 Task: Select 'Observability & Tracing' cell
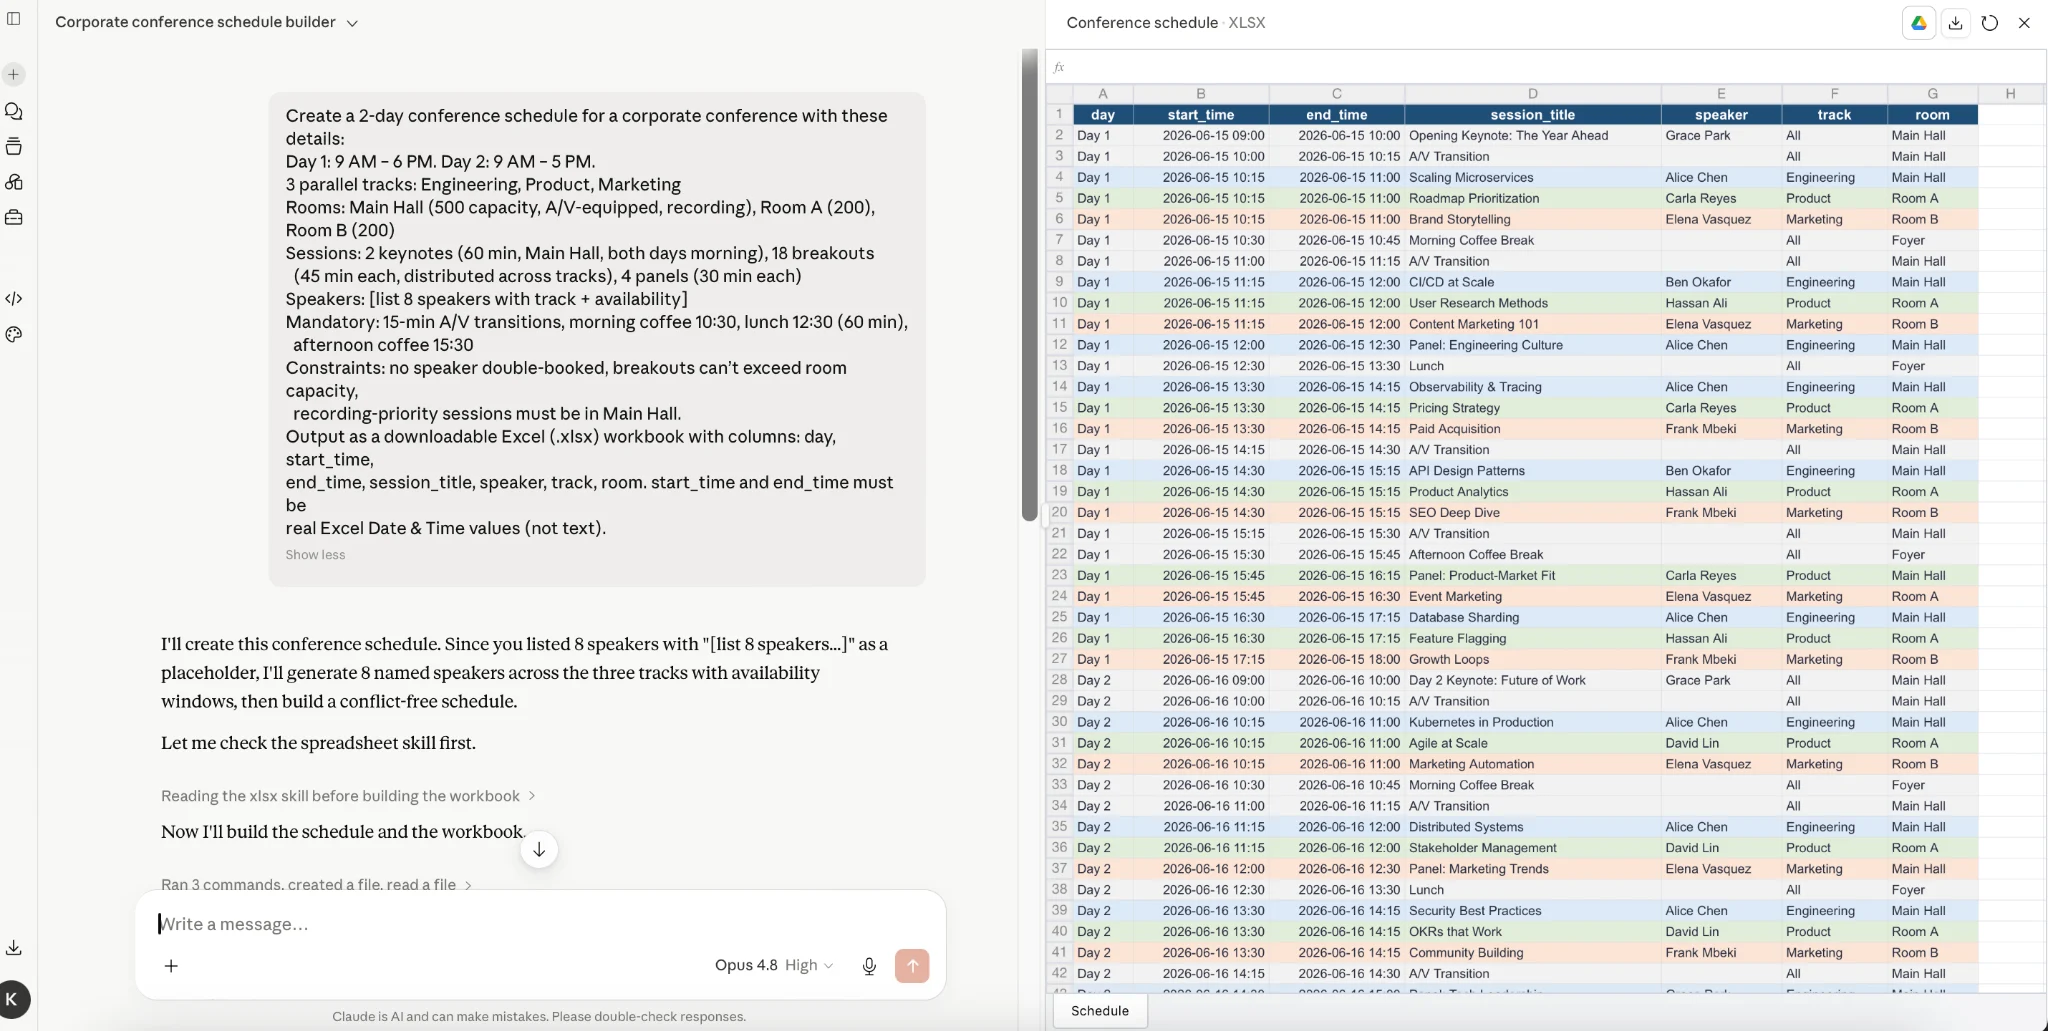pyautogui.click(x=1532, y=387)
